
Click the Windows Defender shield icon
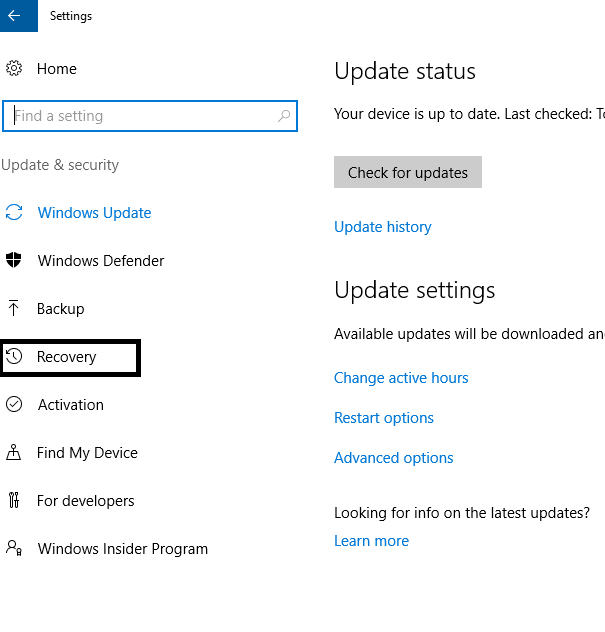point(14,261)
